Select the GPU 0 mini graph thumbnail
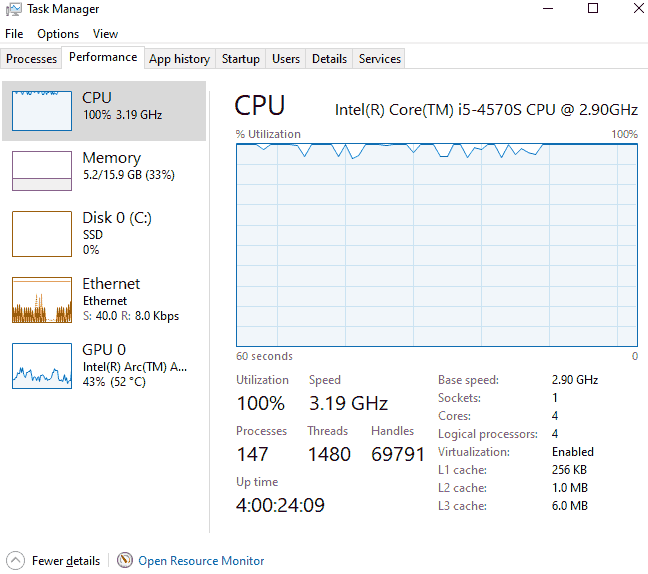The image size is (648, 574). pyautogui.click(x=42, y=366)
